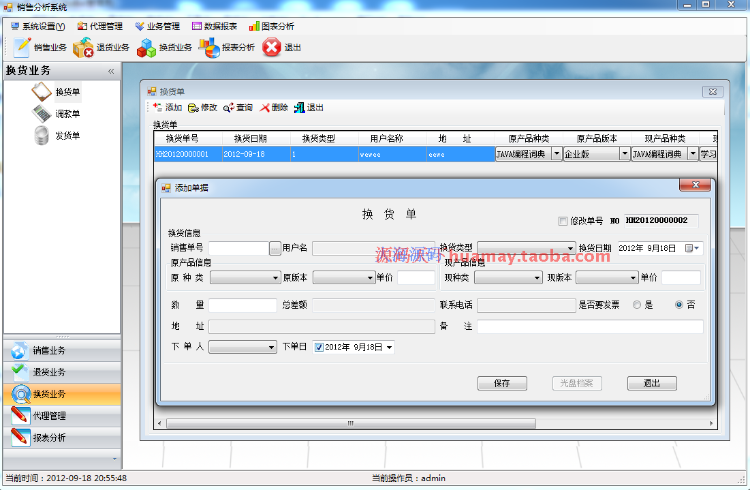Image resolution: width=750 pixels, height=490 pixels.
Task: Open 销售业务 in the bottom navigation pane
Action: (62, 351)
